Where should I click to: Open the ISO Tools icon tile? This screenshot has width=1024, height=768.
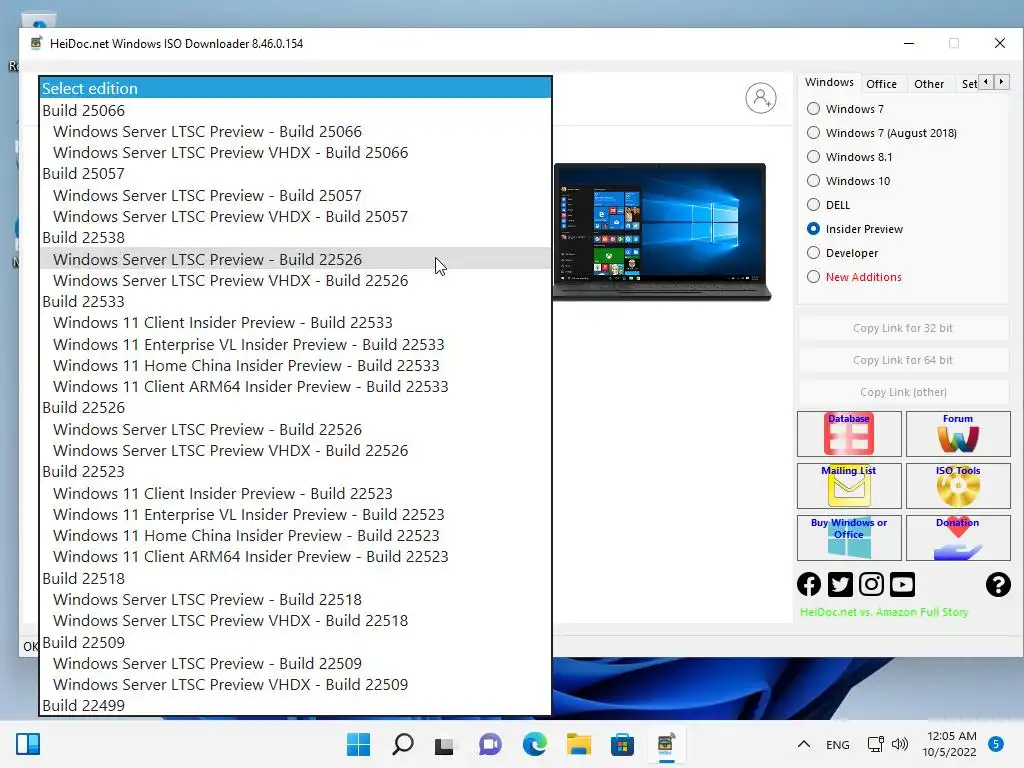point(958,486)
